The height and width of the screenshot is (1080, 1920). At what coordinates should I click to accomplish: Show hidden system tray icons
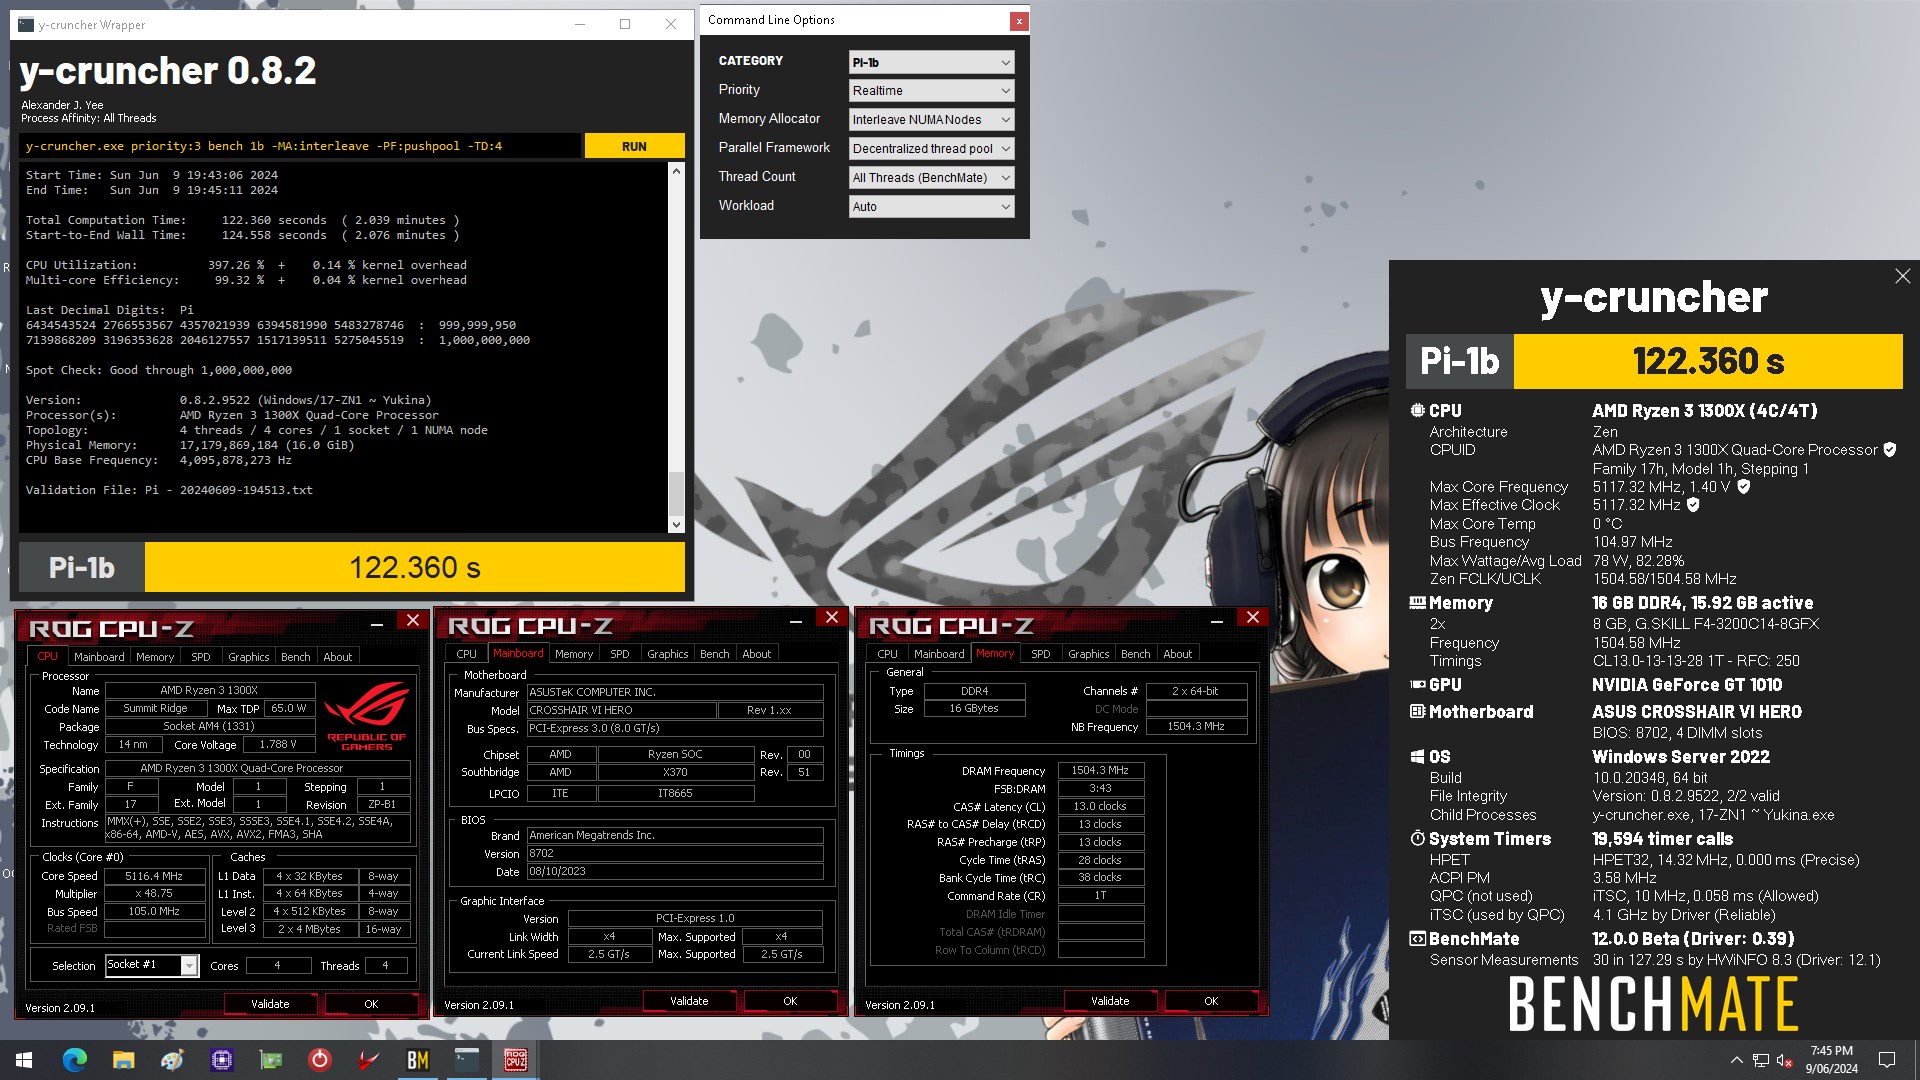(1736, 1060)
